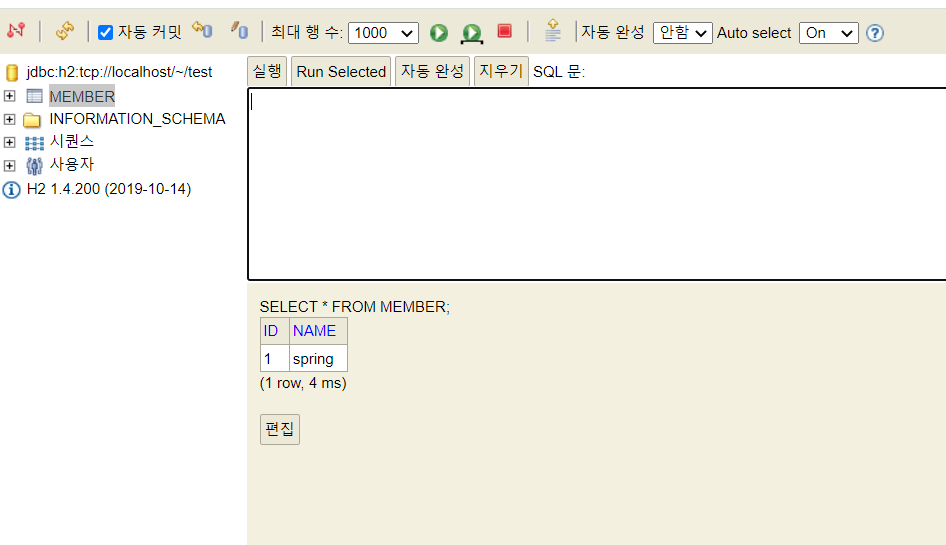The width and height of the screenshot is (946, 545).
Task: Click the cell containing 1
Action: [275, 358]
